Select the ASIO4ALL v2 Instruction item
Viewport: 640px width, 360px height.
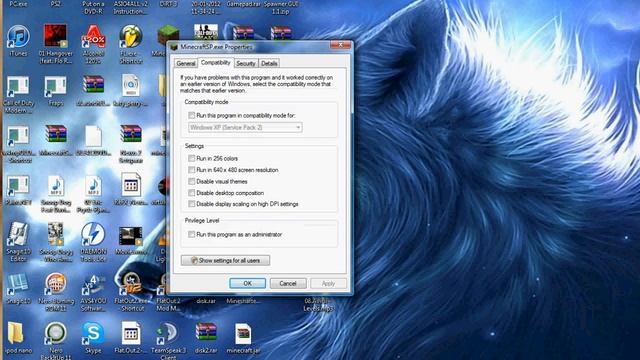131,8
